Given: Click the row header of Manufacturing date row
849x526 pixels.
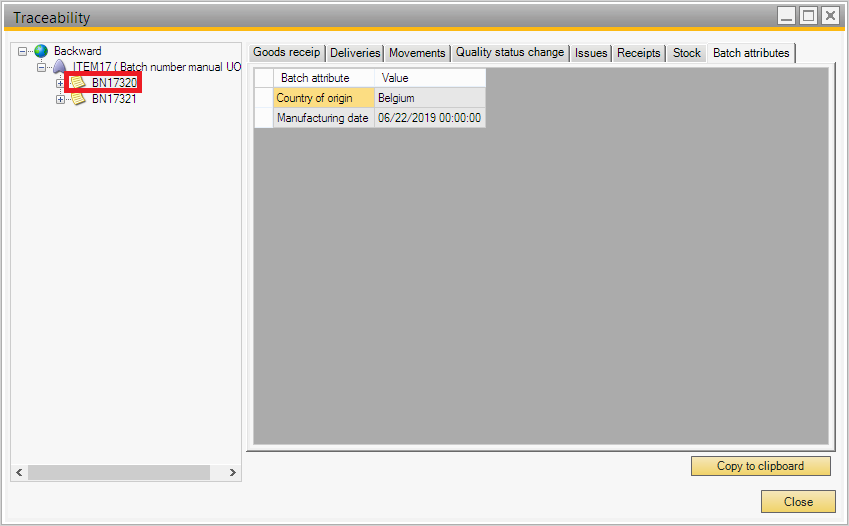Looking at the screenshot, I should (264, 118).
